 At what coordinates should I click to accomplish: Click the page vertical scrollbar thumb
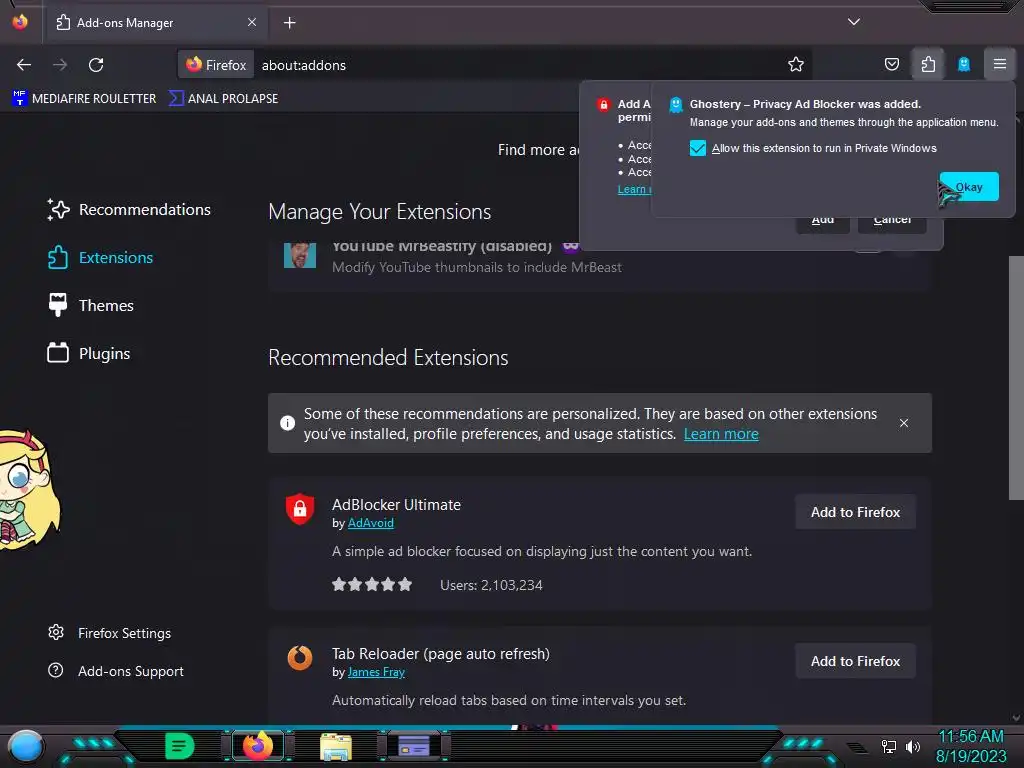click(1016, 377)
